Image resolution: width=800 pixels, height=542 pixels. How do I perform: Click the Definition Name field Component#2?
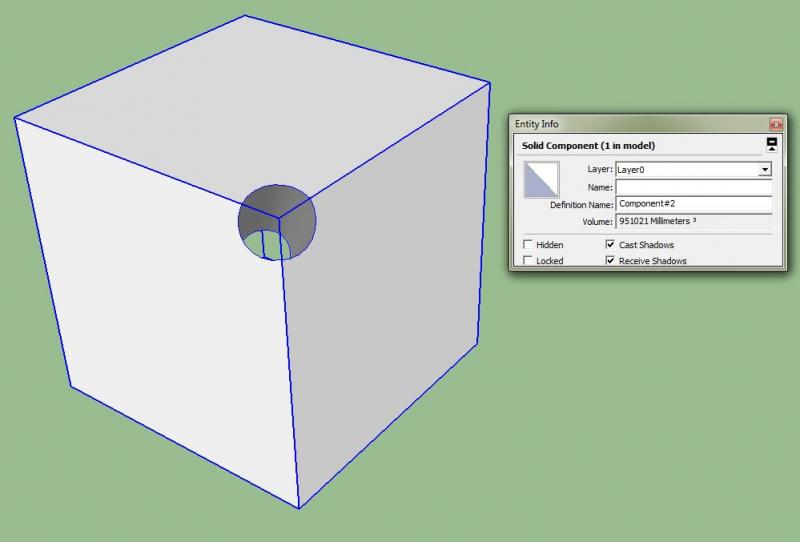point(693,204)
